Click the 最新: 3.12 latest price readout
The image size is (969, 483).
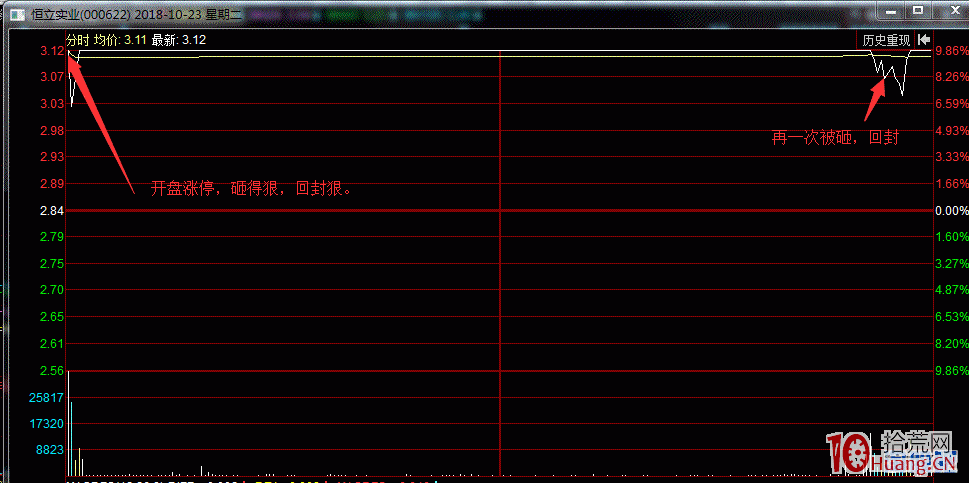(x=179, y=40)
